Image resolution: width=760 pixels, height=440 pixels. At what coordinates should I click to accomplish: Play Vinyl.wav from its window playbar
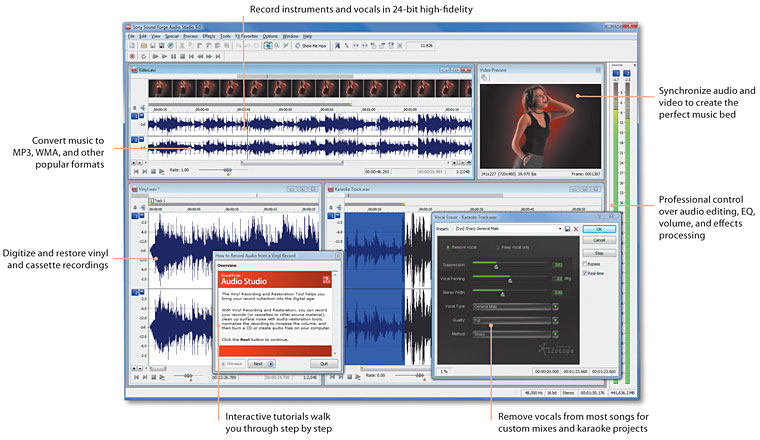click(162, 377)
